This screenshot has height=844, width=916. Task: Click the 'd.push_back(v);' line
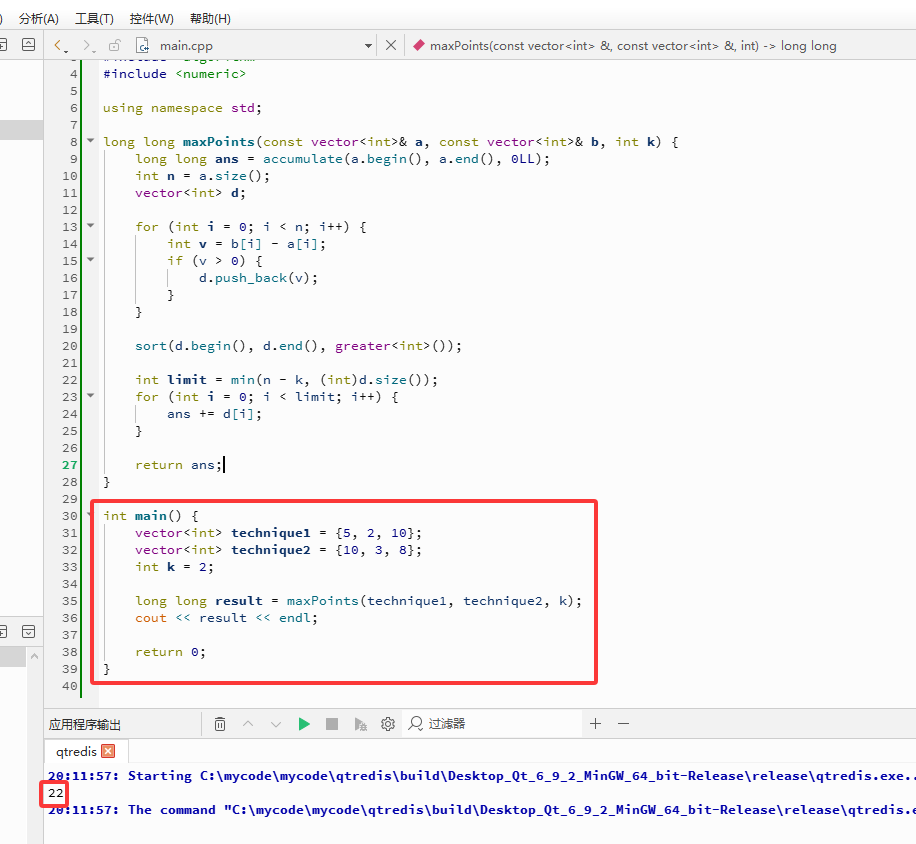258,278
